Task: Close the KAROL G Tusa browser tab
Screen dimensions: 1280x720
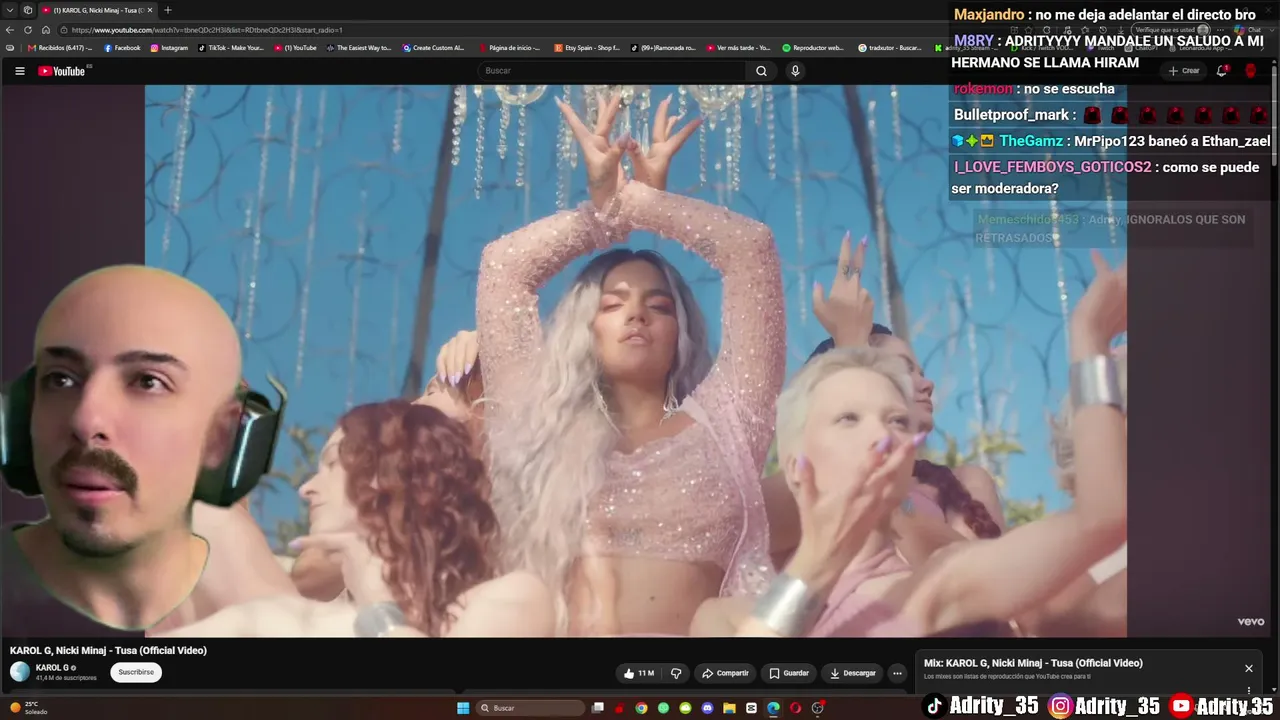Action: 150,10
